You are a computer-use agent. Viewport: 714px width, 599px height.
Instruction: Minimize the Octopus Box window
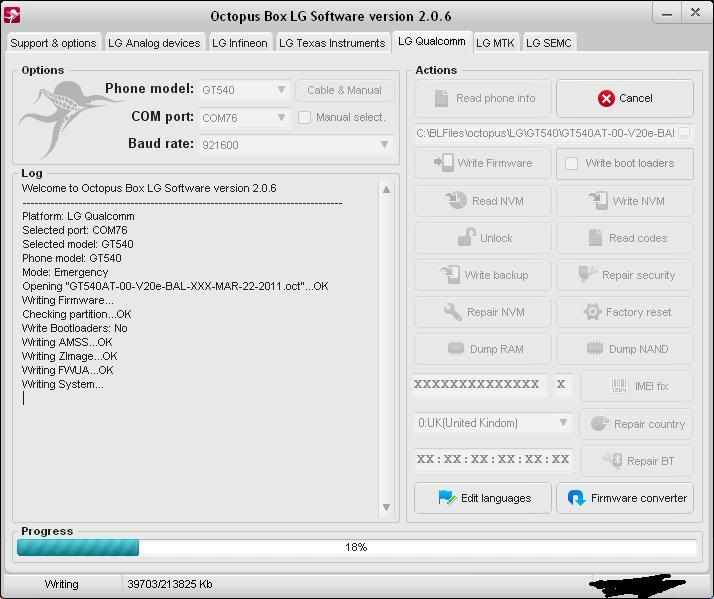(x=667, y=14)
